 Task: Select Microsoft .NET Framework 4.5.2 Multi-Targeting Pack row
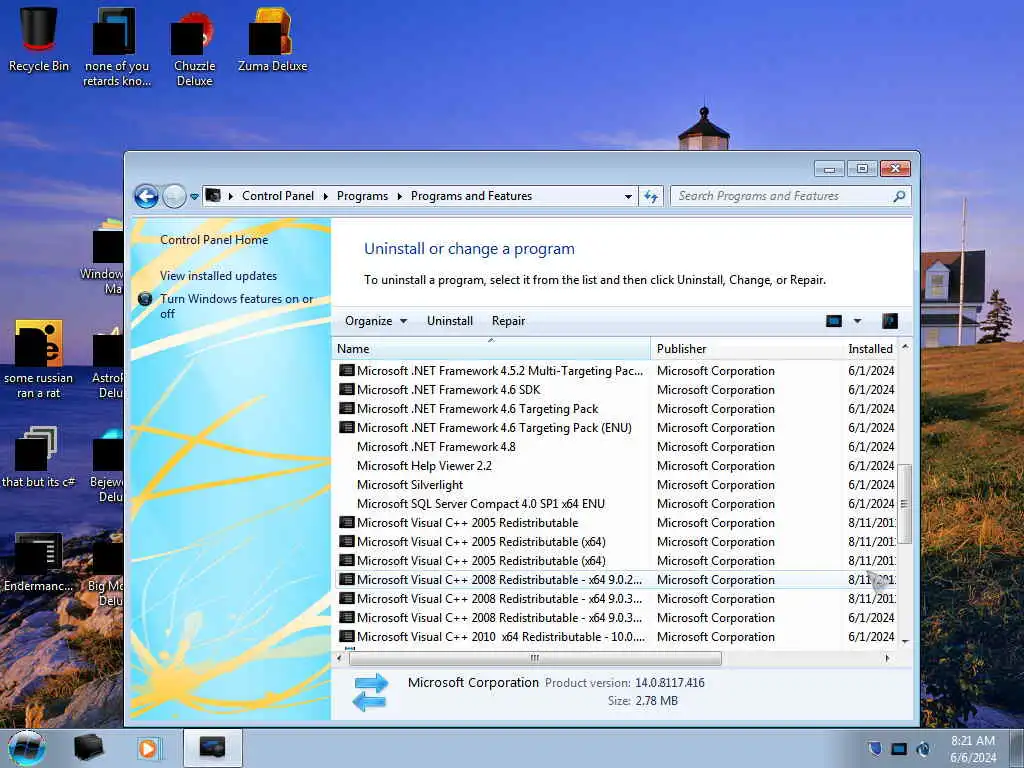tap(615, 370)
